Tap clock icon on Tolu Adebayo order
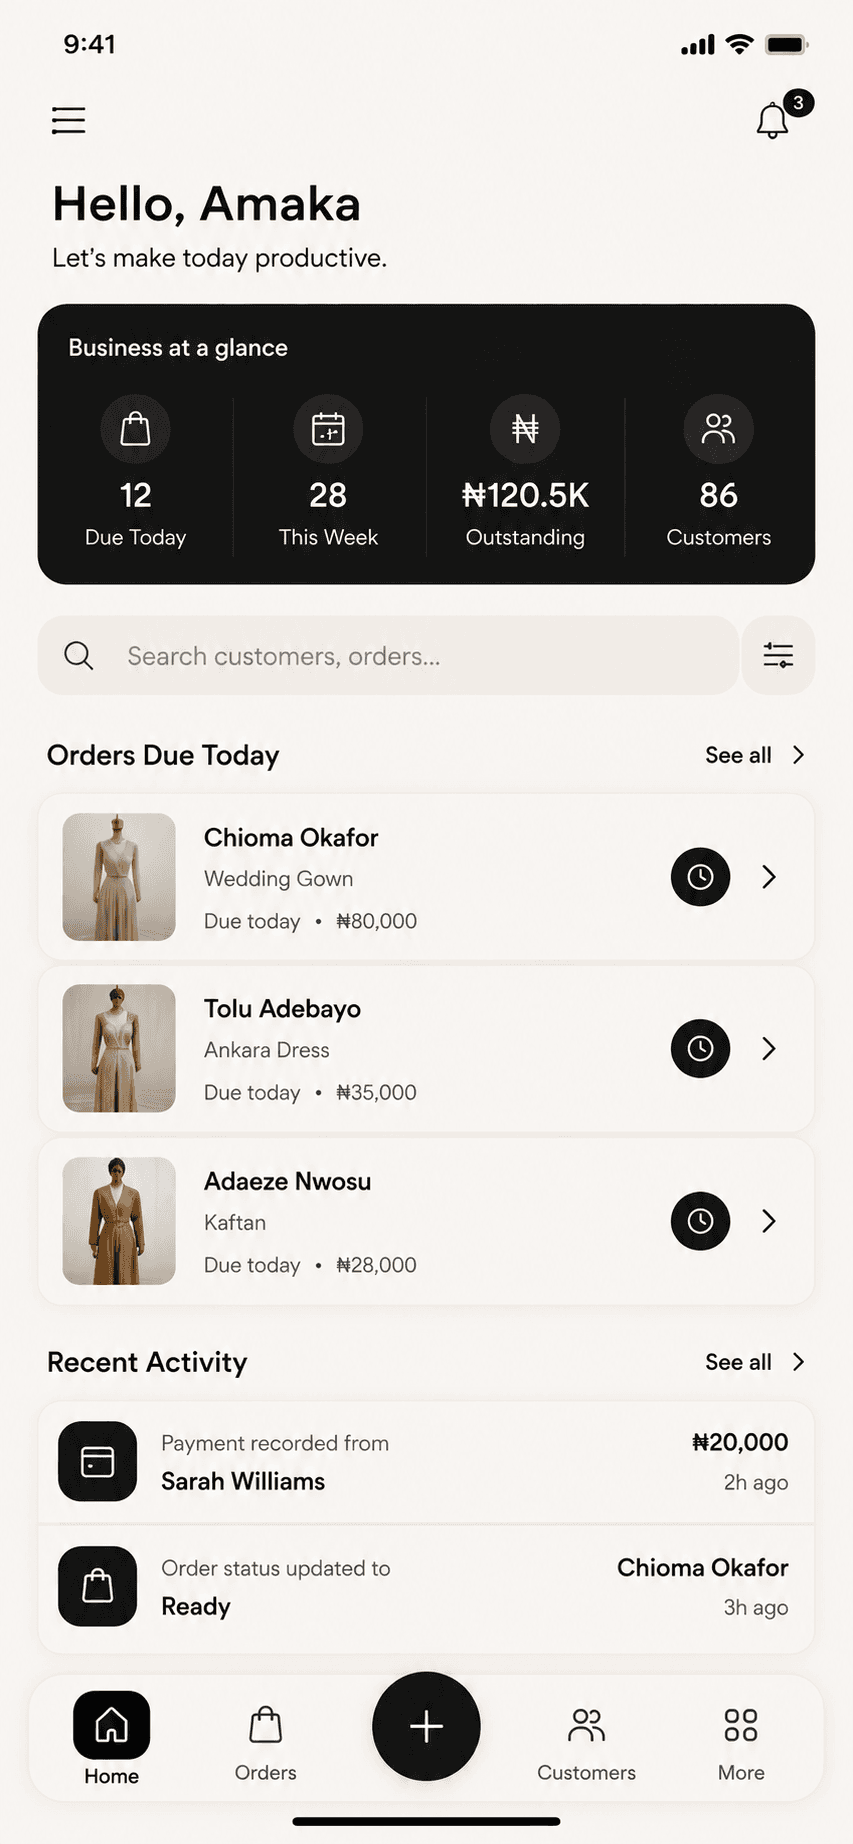Viewport: 853px width, 1844px height. tap(700, 1048)
